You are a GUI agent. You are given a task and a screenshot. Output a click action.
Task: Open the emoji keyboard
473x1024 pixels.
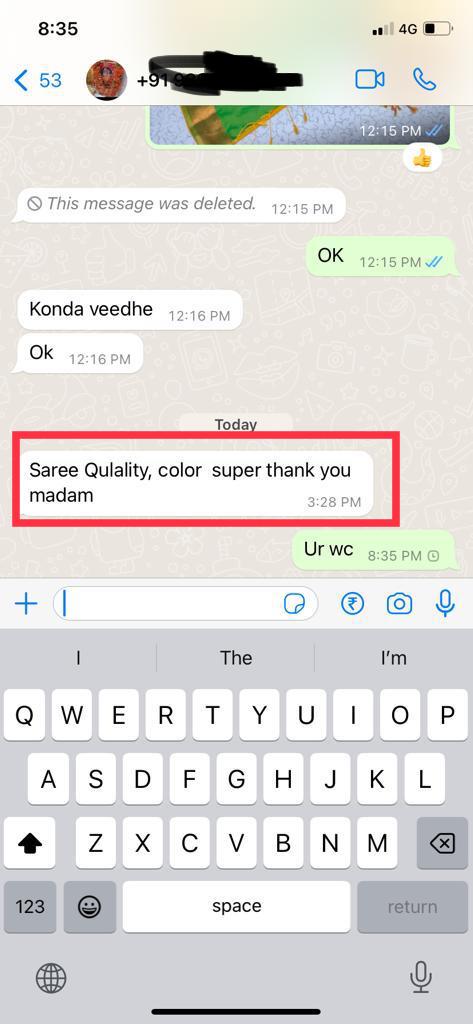point(88,906)
